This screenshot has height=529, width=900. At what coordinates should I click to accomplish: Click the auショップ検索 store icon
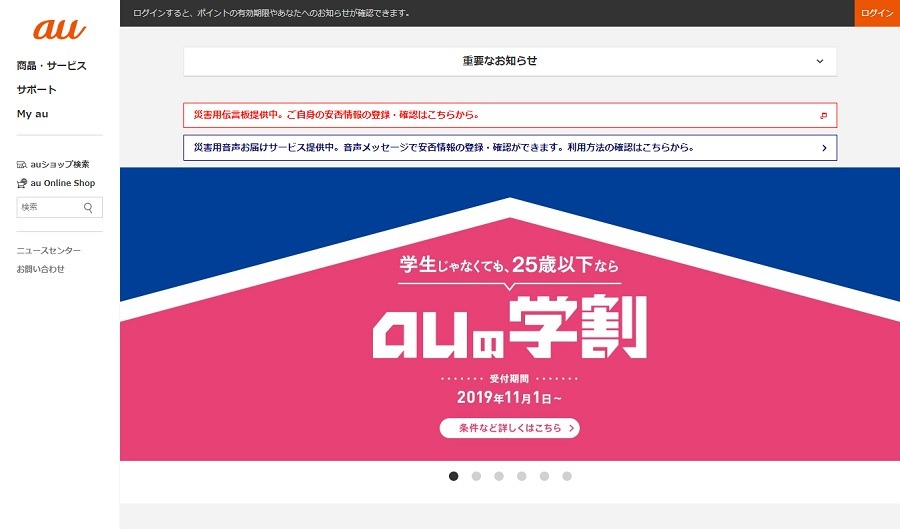(x=22, y=165)
